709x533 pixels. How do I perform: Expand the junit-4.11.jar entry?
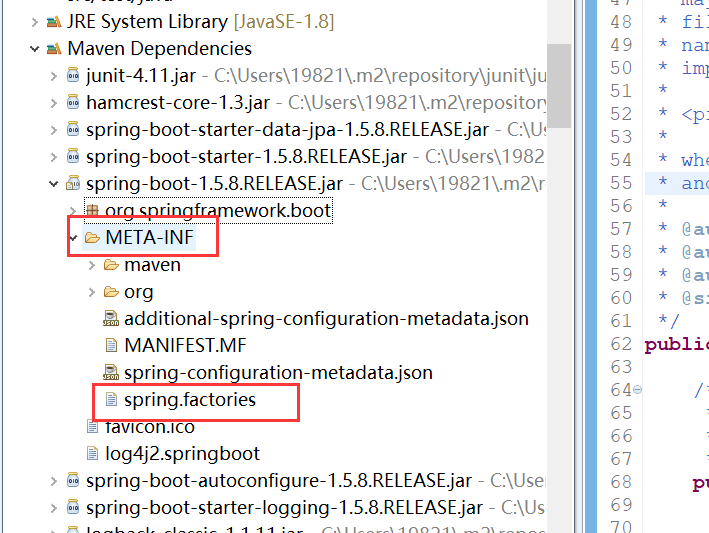(x=54, y=75)
